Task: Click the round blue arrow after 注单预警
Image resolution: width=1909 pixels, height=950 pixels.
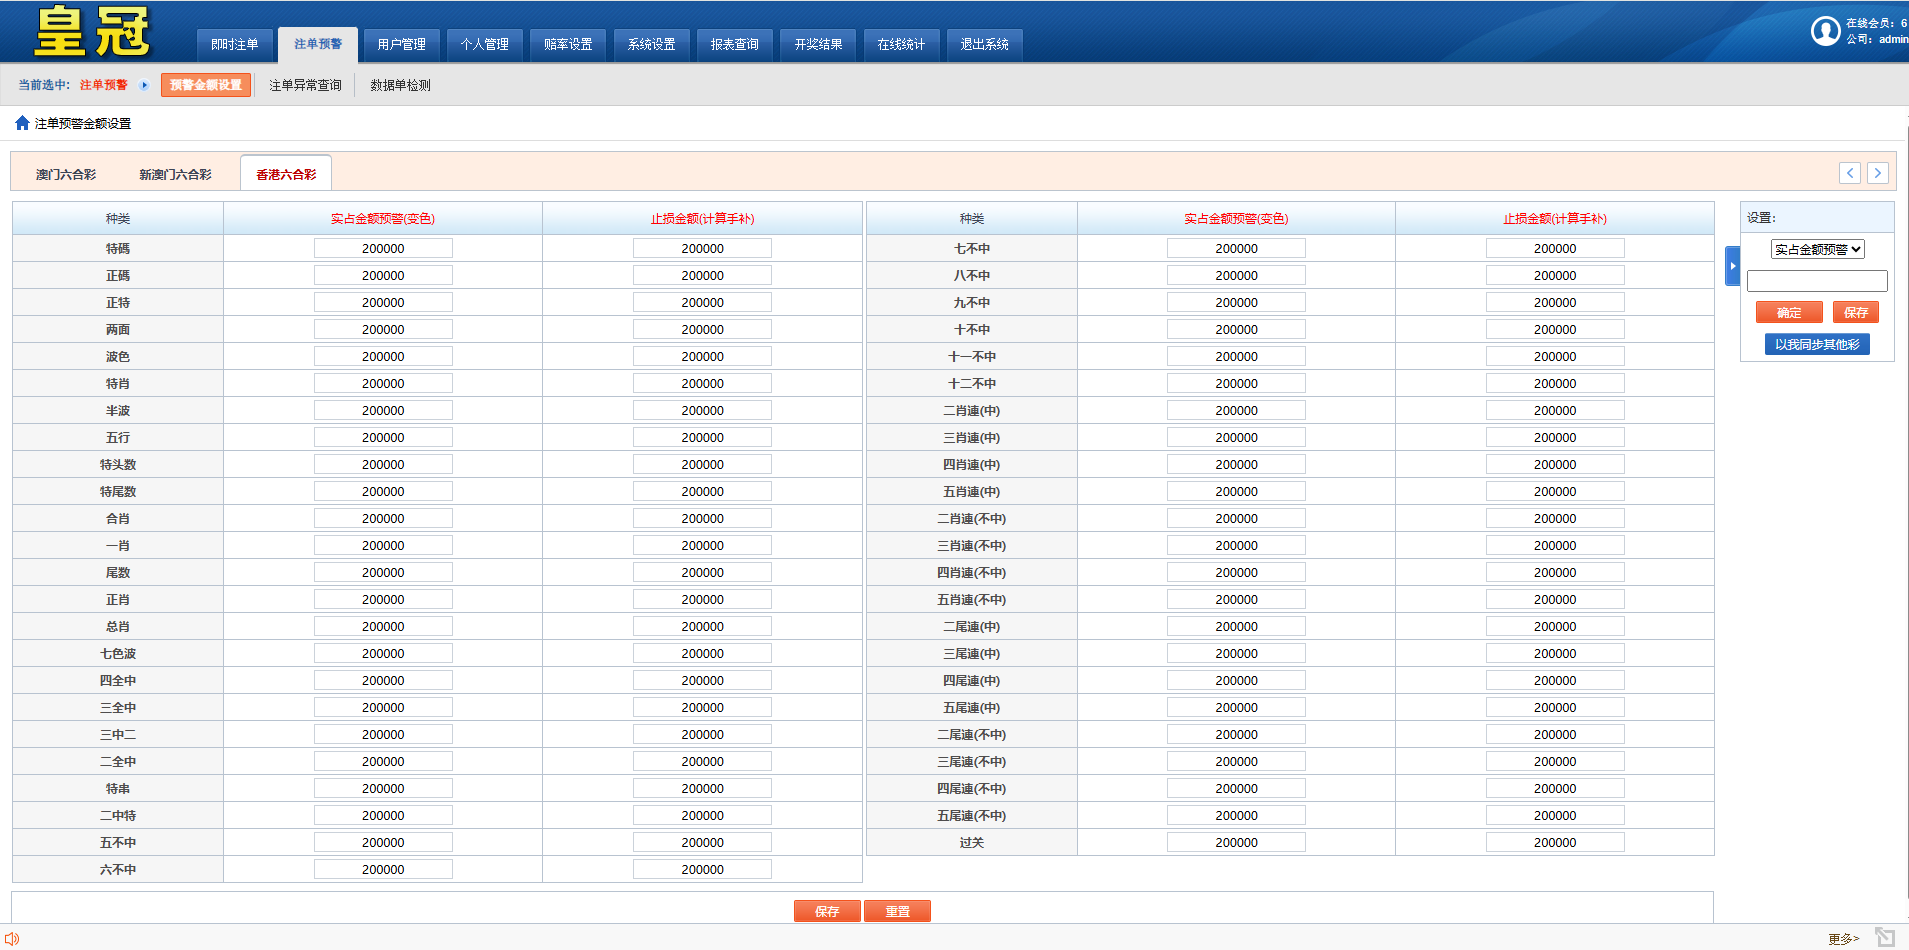Action: tap(144, 85)
